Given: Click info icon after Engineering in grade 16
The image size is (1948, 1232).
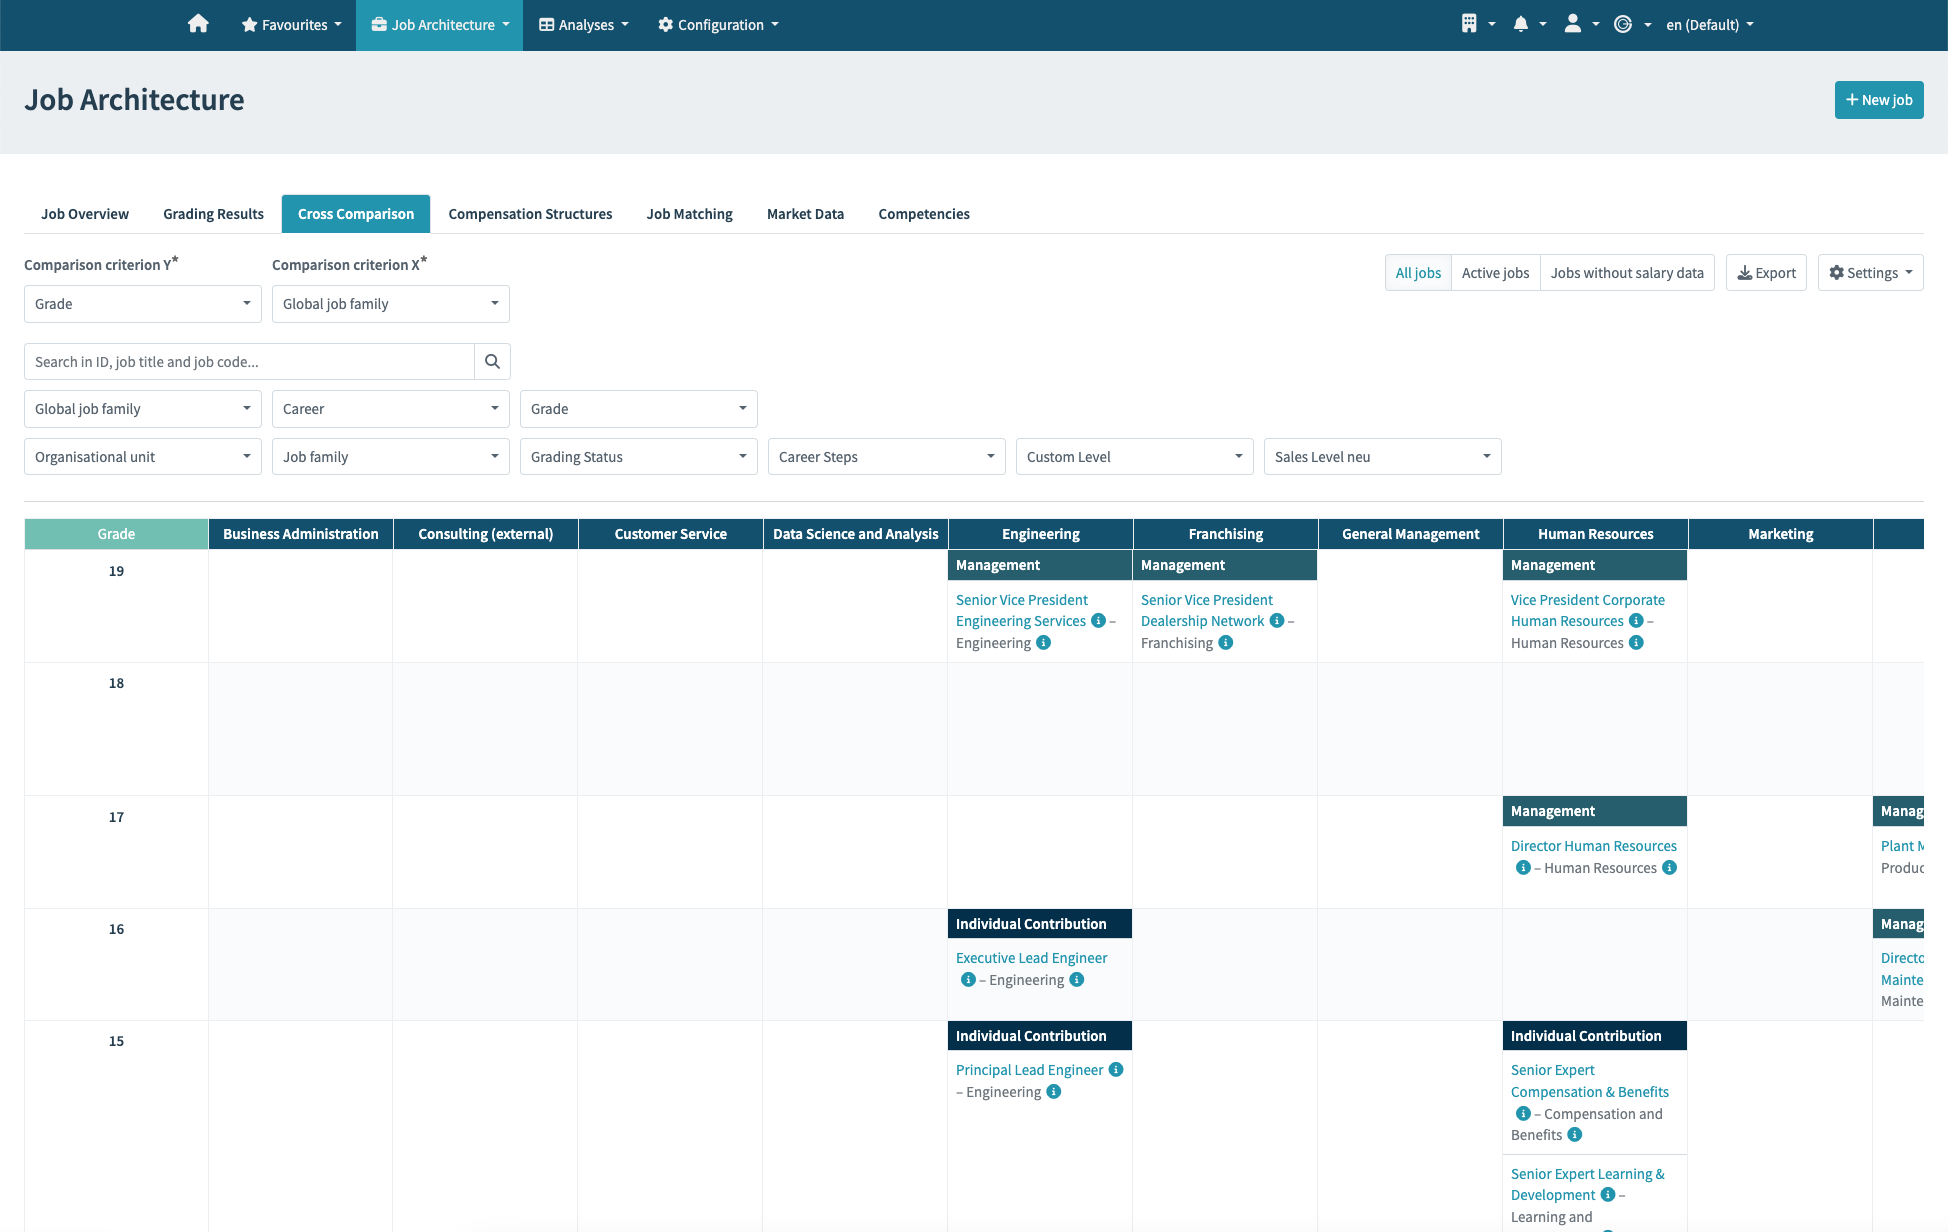Looking at the screenshot, I should [1076, 980].
